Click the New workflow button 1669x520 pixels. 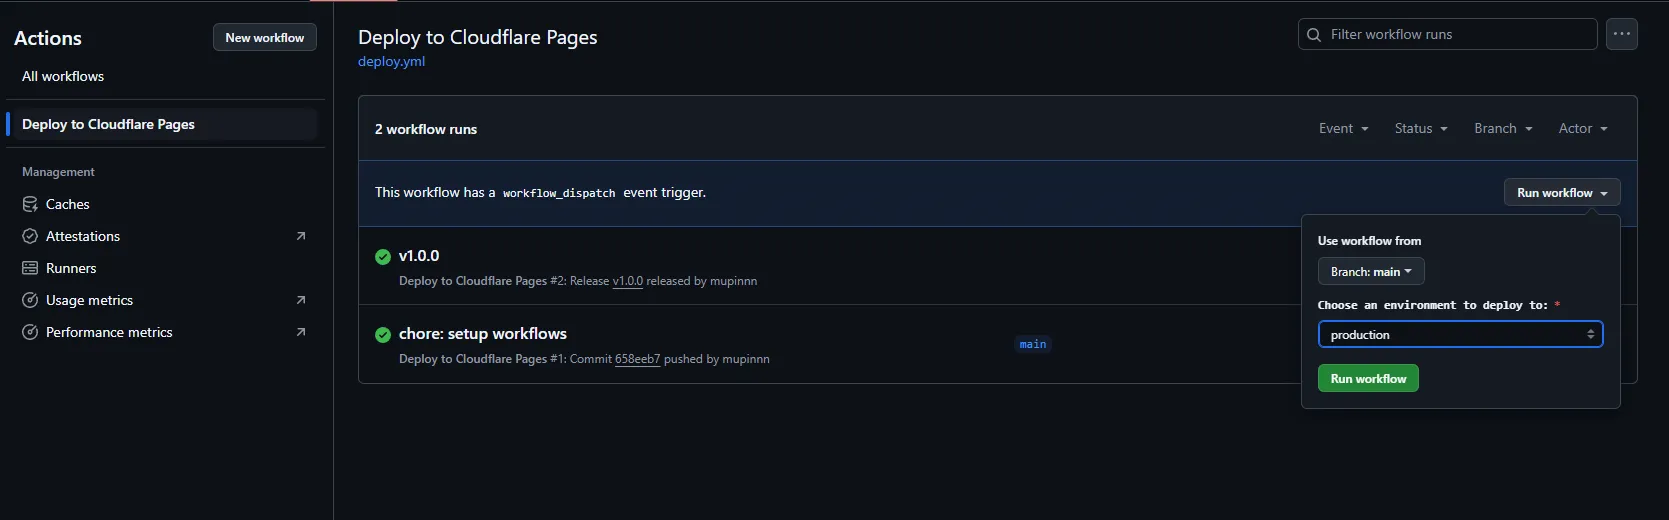pyautogui.click(x=264, y=38)
